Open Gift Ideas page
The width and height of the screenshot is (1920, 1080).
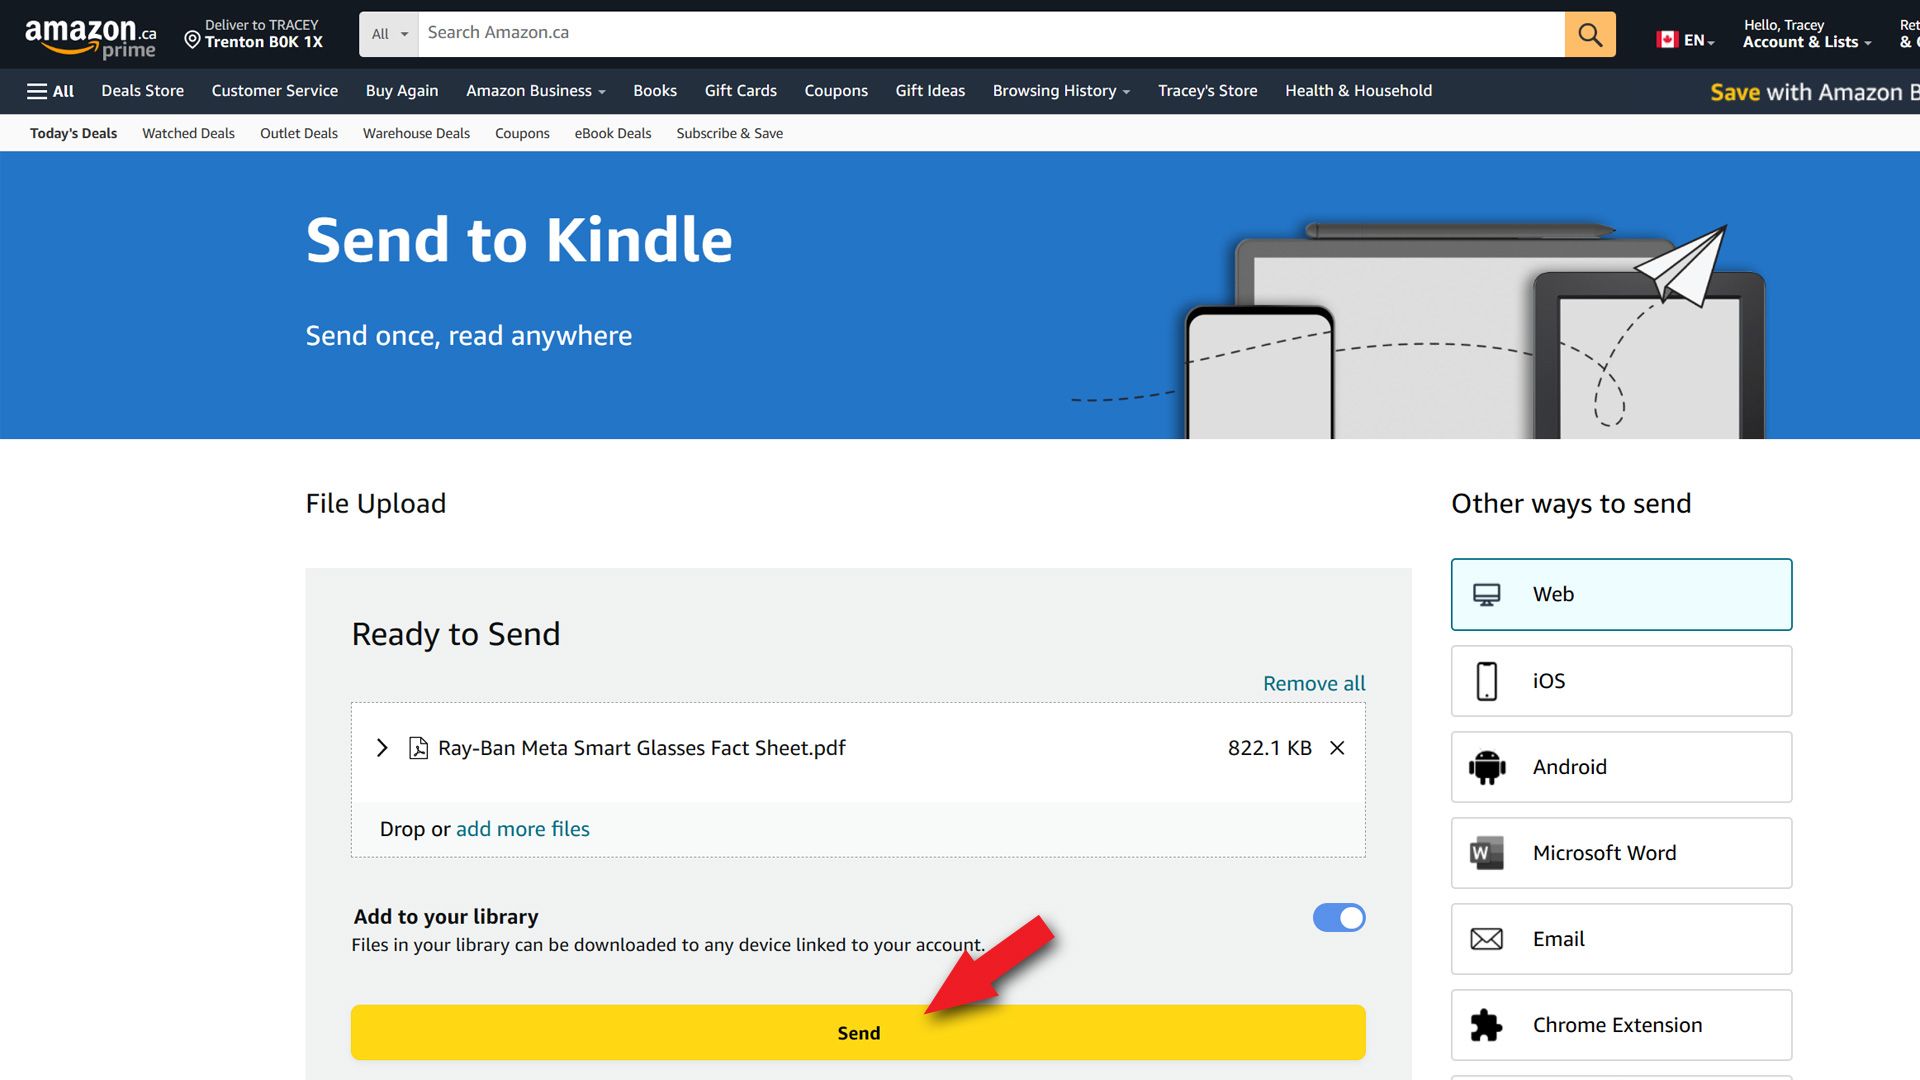click(x=930, y=91)
